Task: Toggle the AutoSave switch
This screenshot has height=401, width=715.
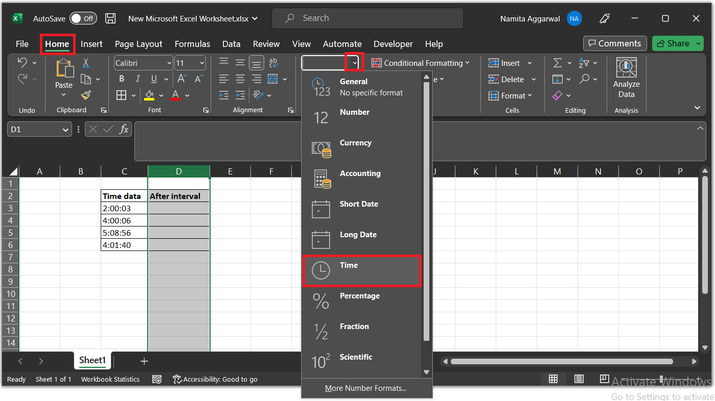Action: [83, 18]
